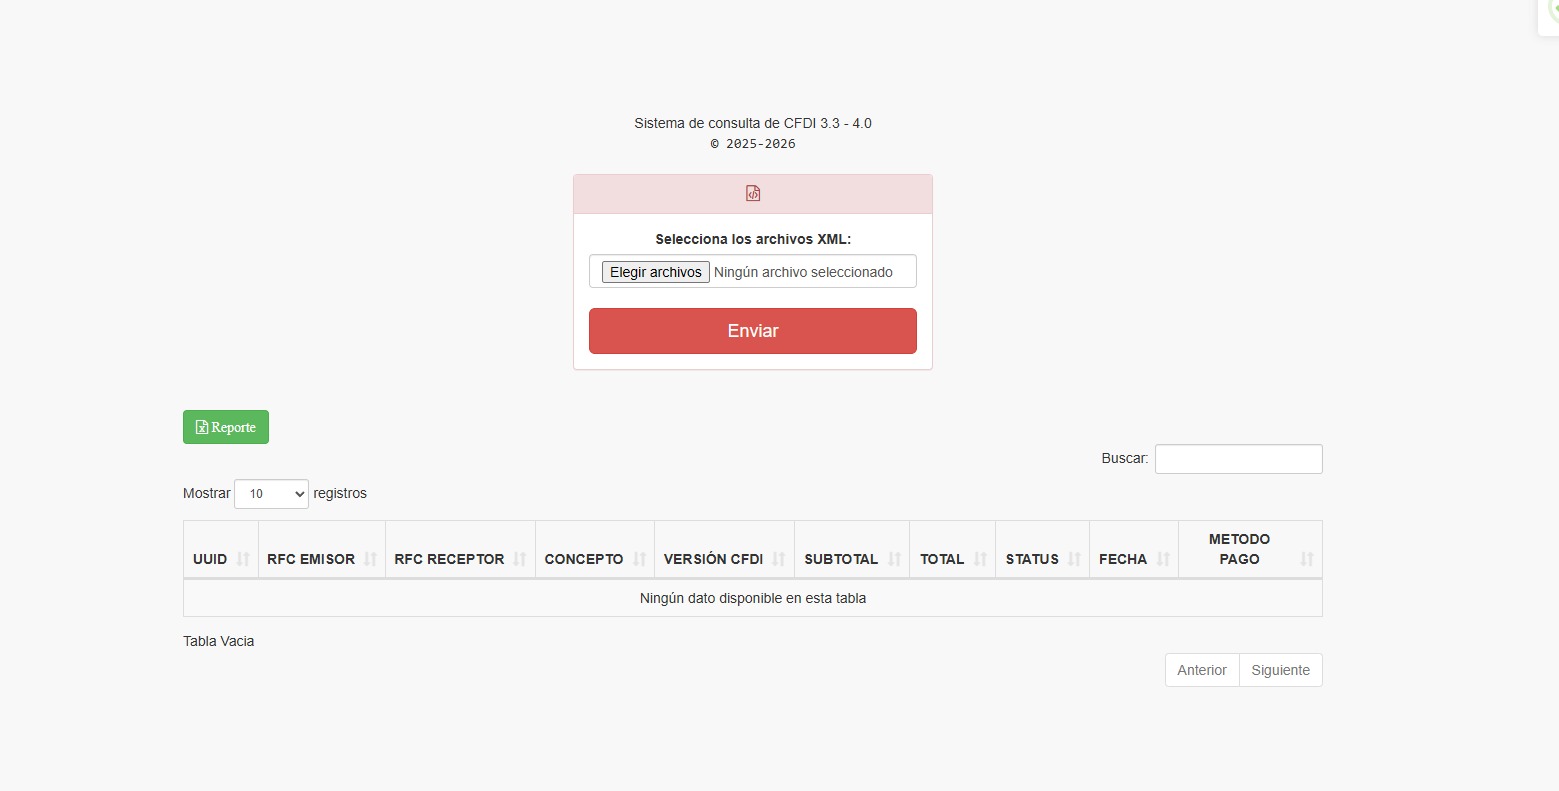This screenshot has width=1559, height=791.
Task: Click the green extension badge at top right
Action: [1551, 12]
